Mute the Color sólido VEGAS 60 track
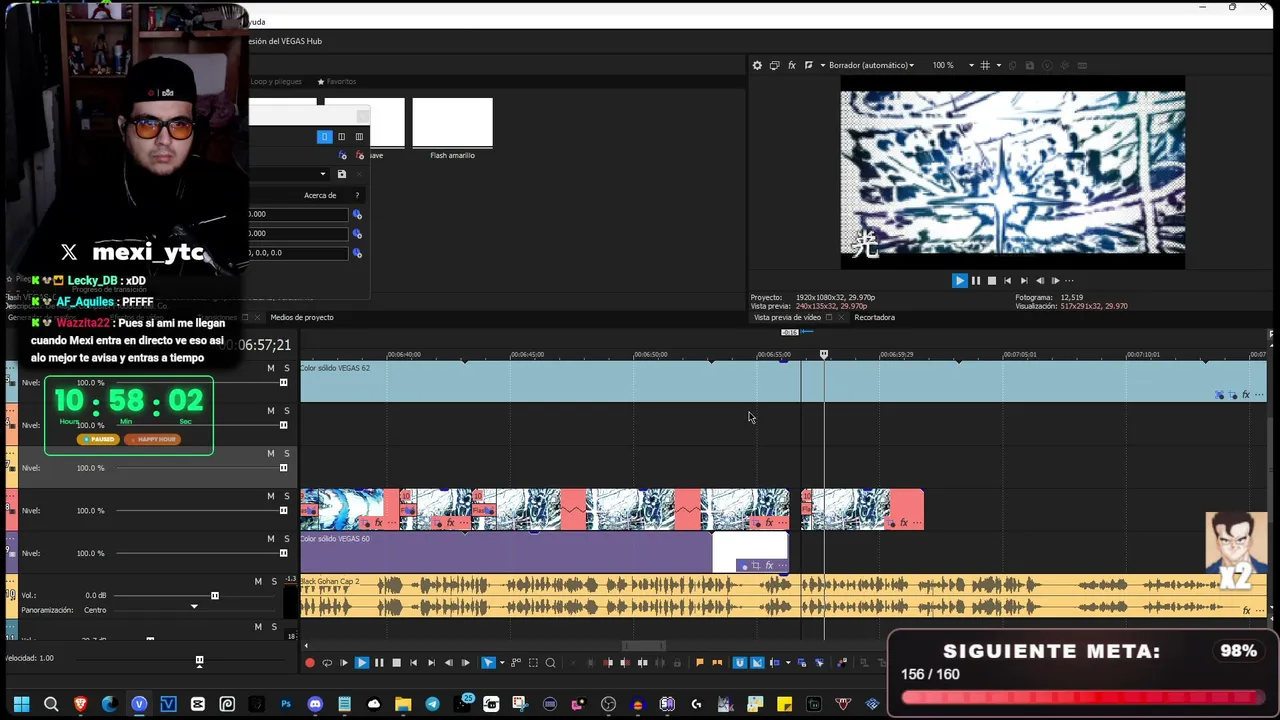The image size is (1280, 720). point(270,539)
